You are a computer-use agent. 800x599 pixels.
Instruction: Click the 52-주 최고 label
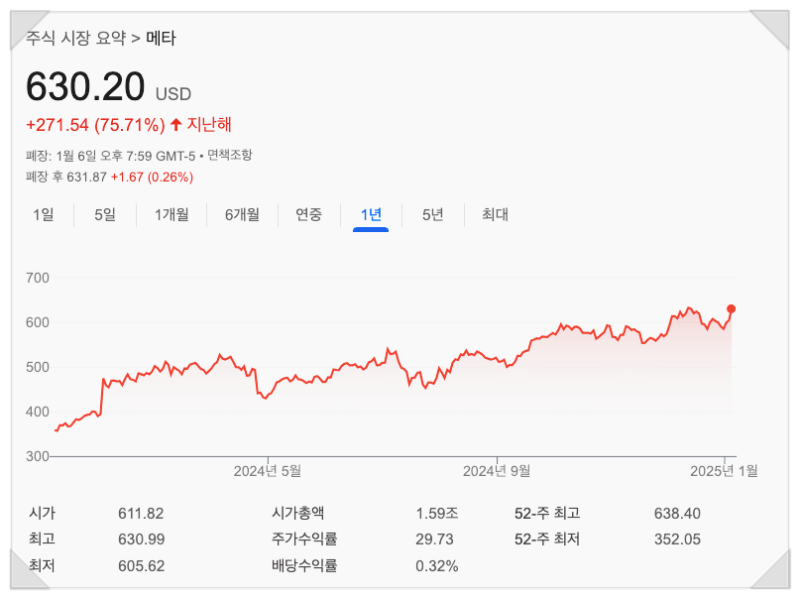point(547,513)
